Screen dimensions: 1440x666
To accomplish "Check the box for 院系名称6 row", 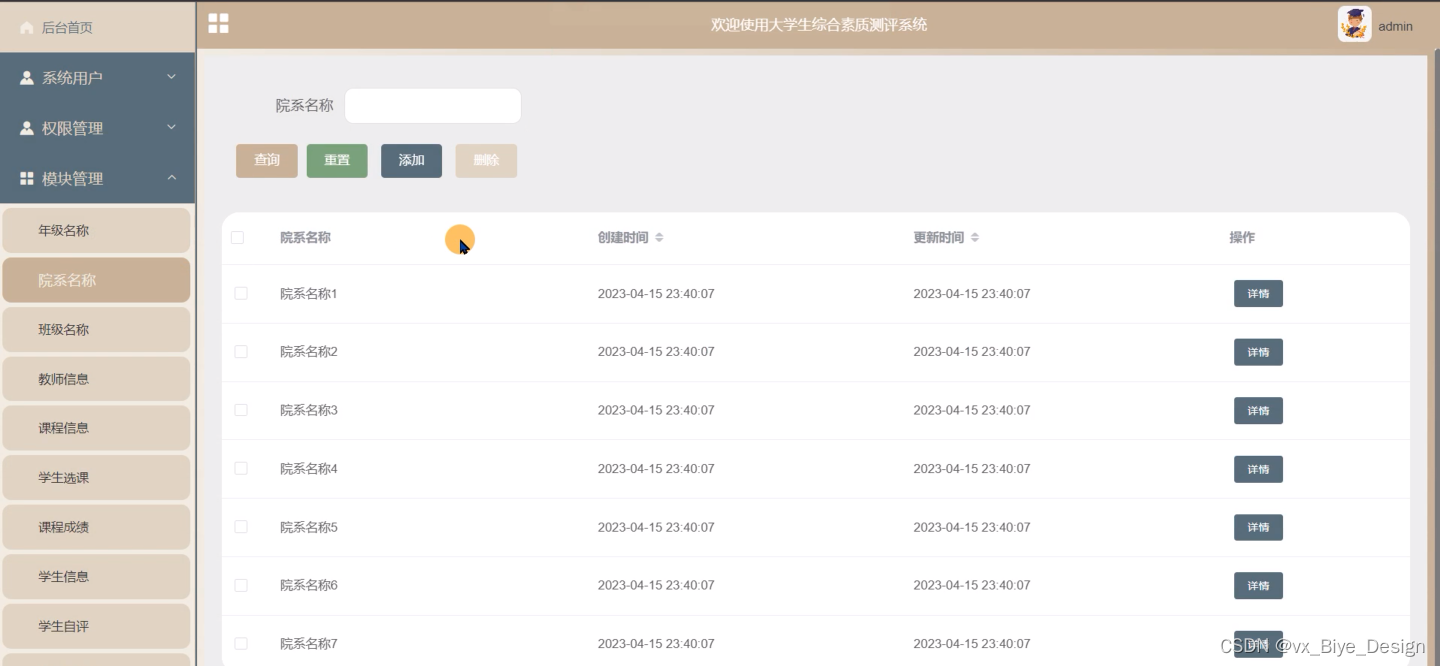I will pos(241,585).
